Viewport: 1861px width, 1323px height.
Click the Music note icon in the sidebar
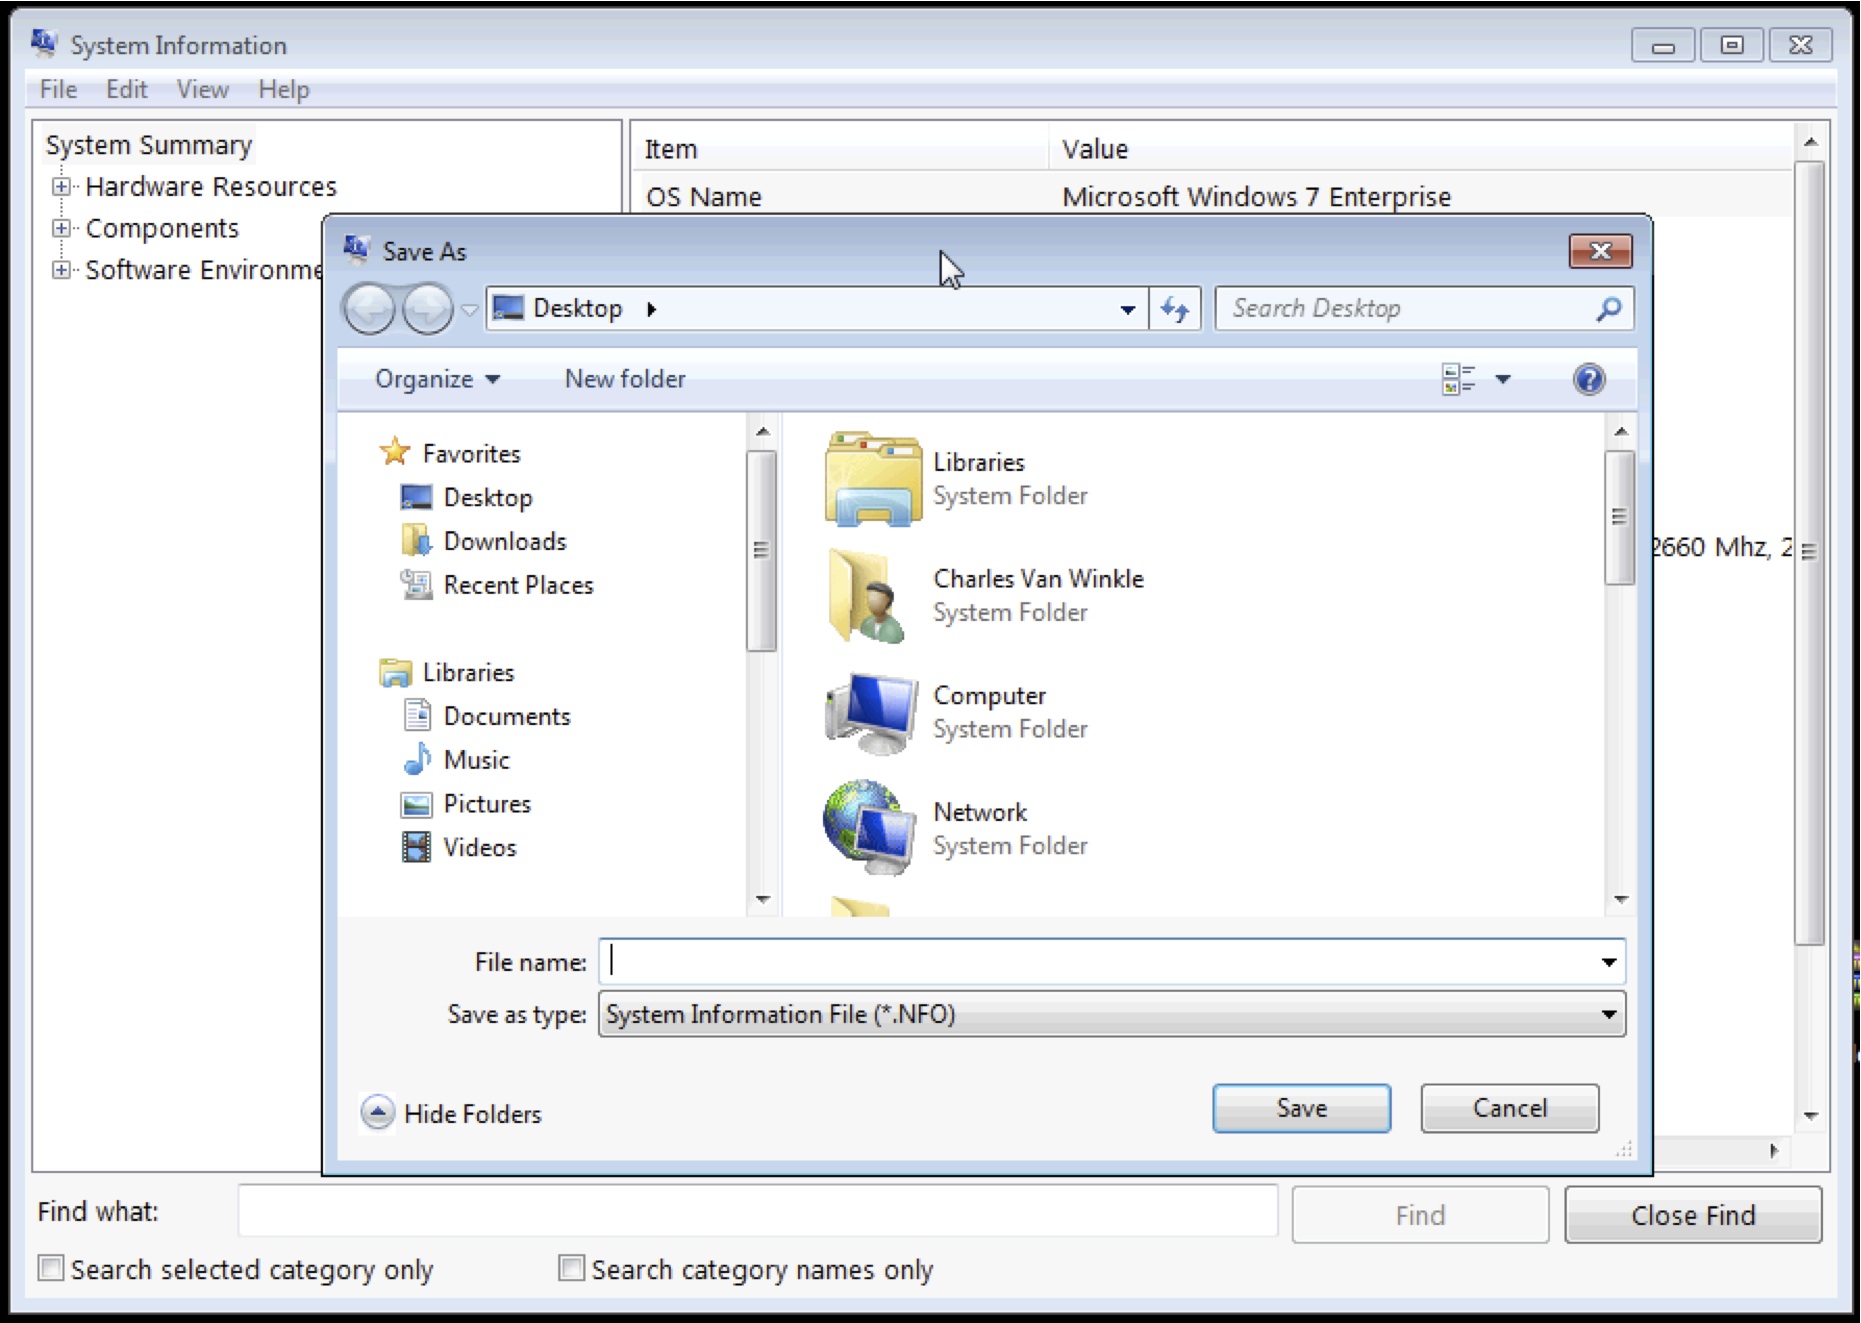pyautogui.click(x=417, y=759)
